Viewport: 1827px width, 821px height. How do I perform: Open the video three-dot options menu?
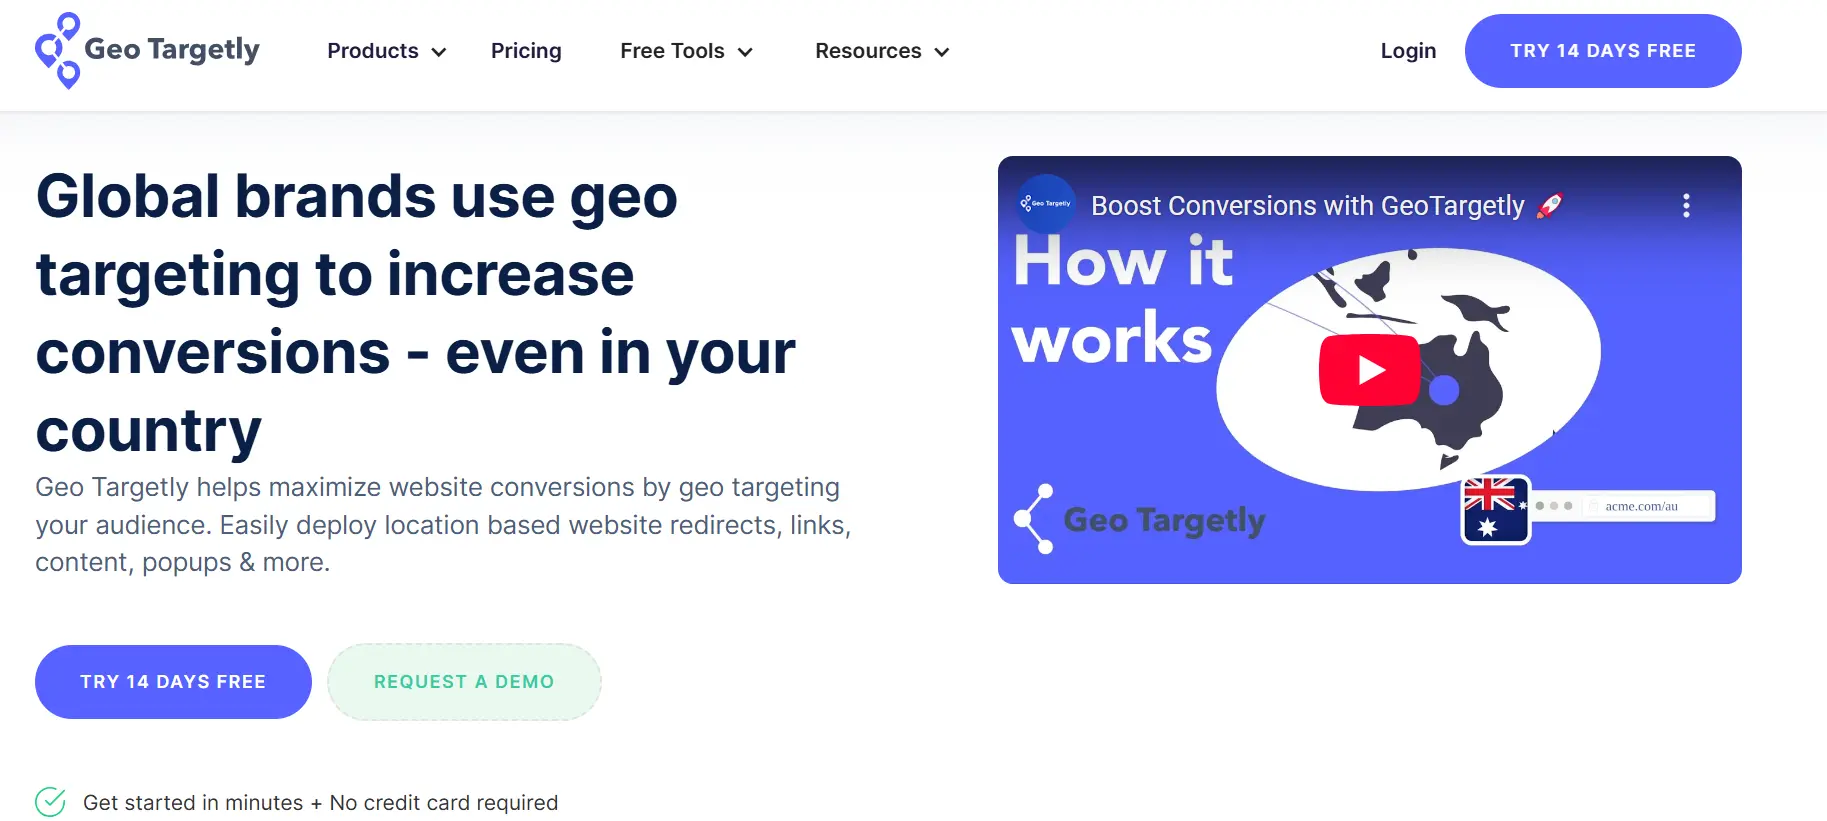tap(1686, 206)
